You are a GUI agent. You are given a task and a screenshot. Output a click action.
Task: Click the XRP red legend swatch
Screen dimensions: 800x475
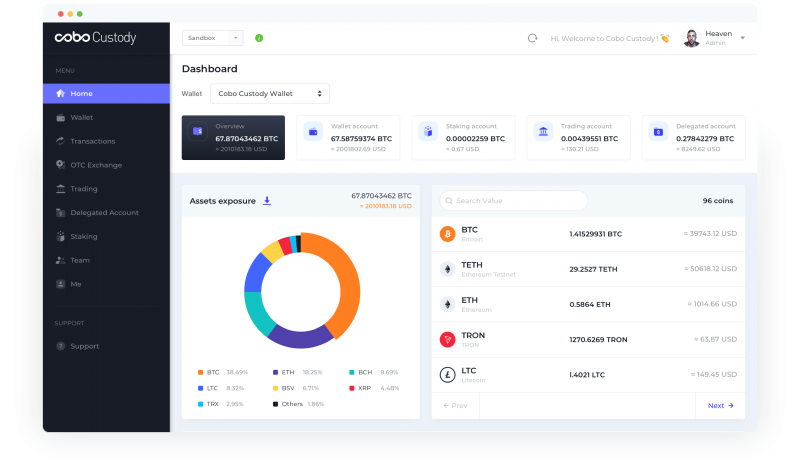[x=352, y=388]
